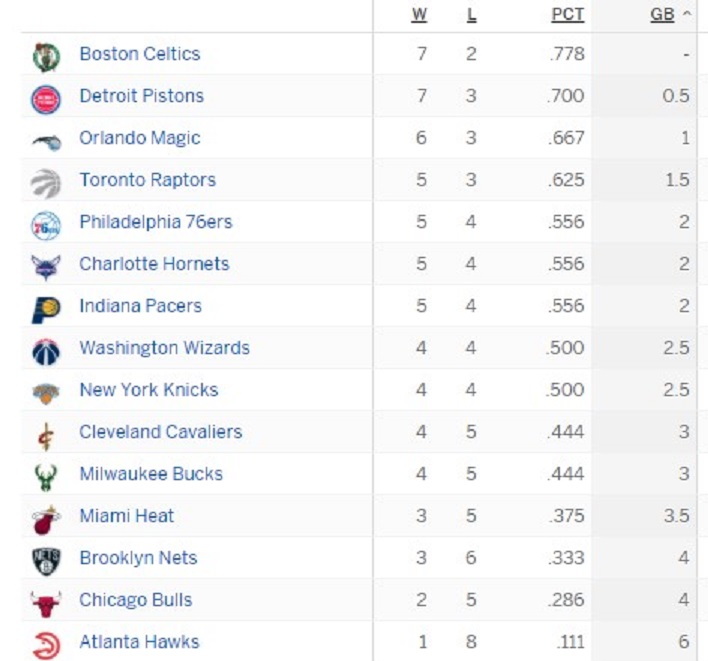Click the Miami Heat logo
Screen dimensions: 708x661
tap(46, 520)
